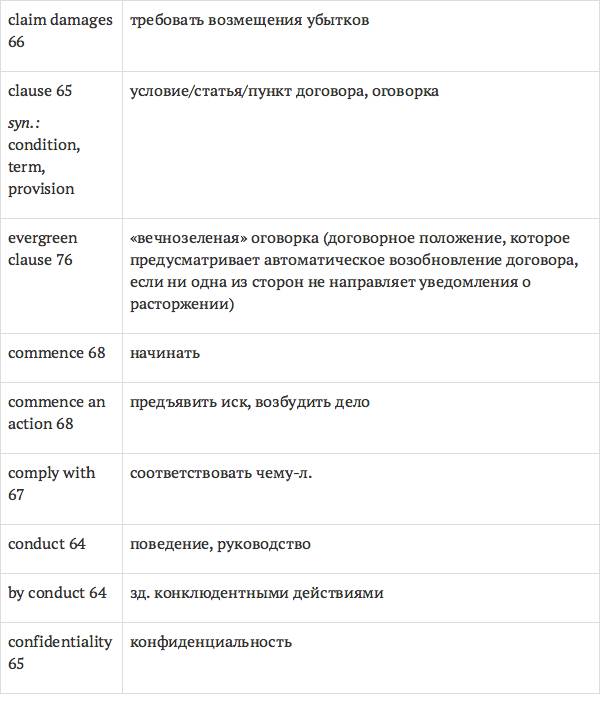This screenshot has width=600, height=714.
Task: Select the synonym list ending in 'provision'
Action: pos(44,166)
